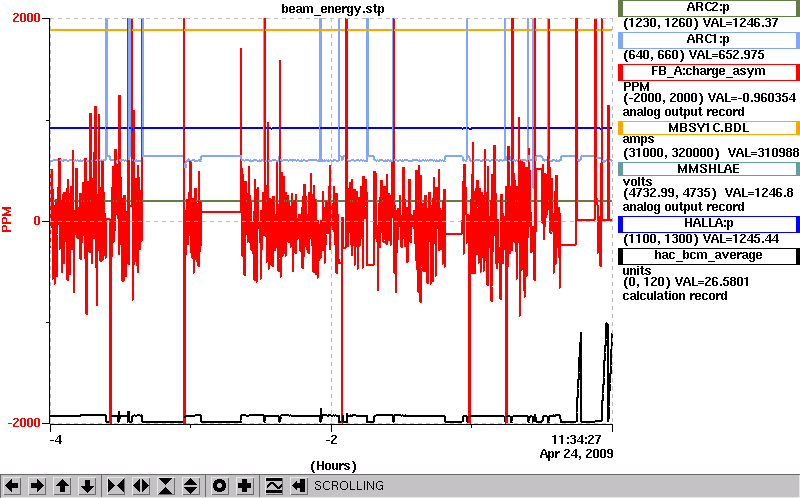Click the -2000 y-axis minimum label
The image size is (800, 498).
24,422
